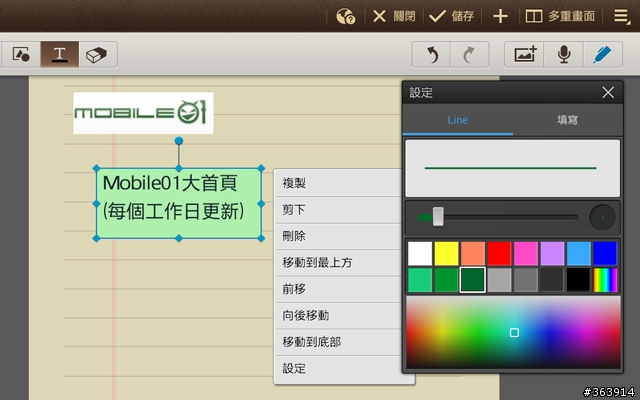Add a new page with plus icon
The height and width of the screenshot is (400, 640).
click(x=500, y=16)
